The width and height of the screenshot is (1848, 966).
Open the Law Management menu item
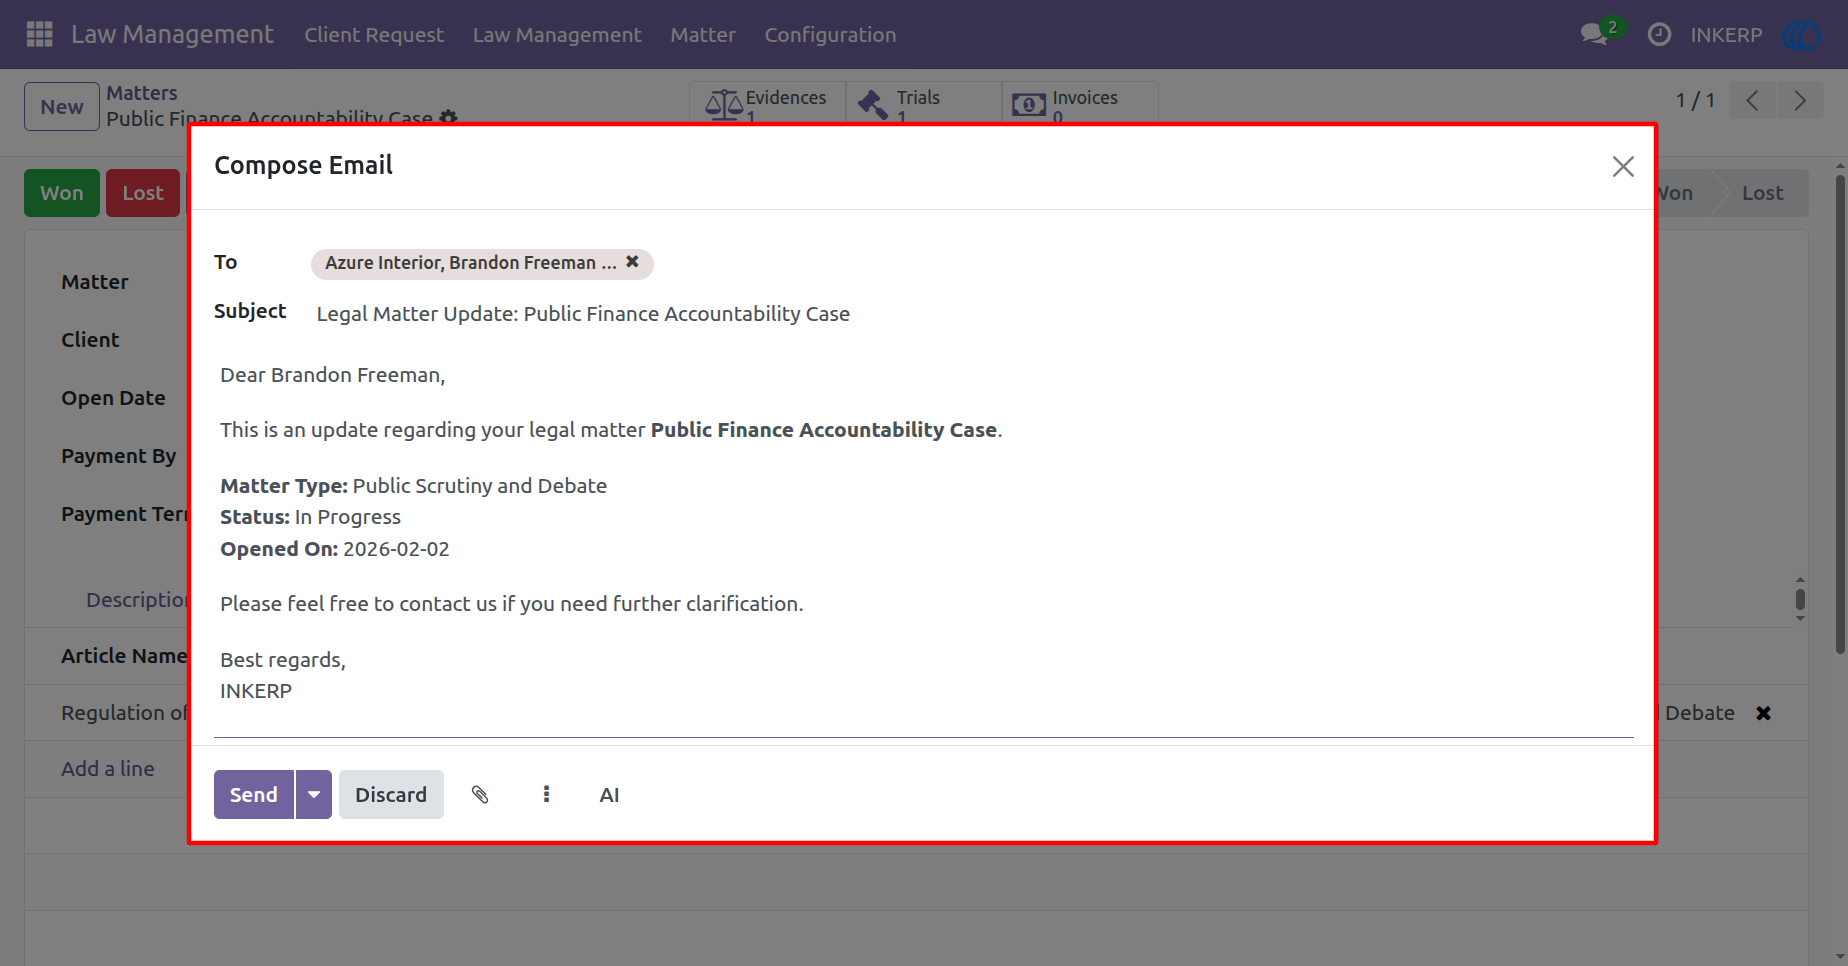557,34
